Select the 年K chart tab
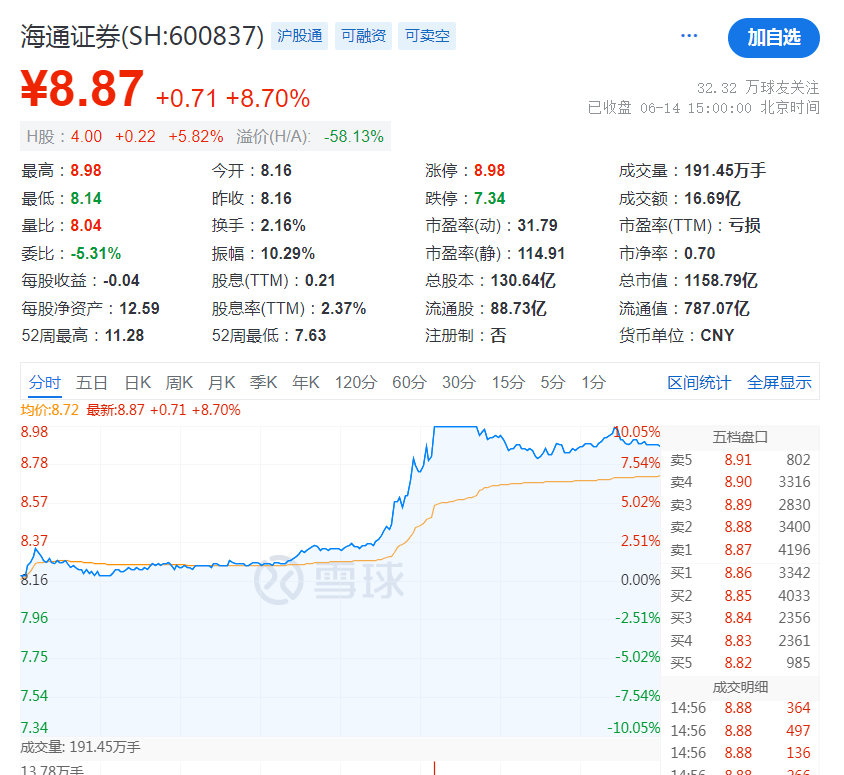 (x=305, y=382)
